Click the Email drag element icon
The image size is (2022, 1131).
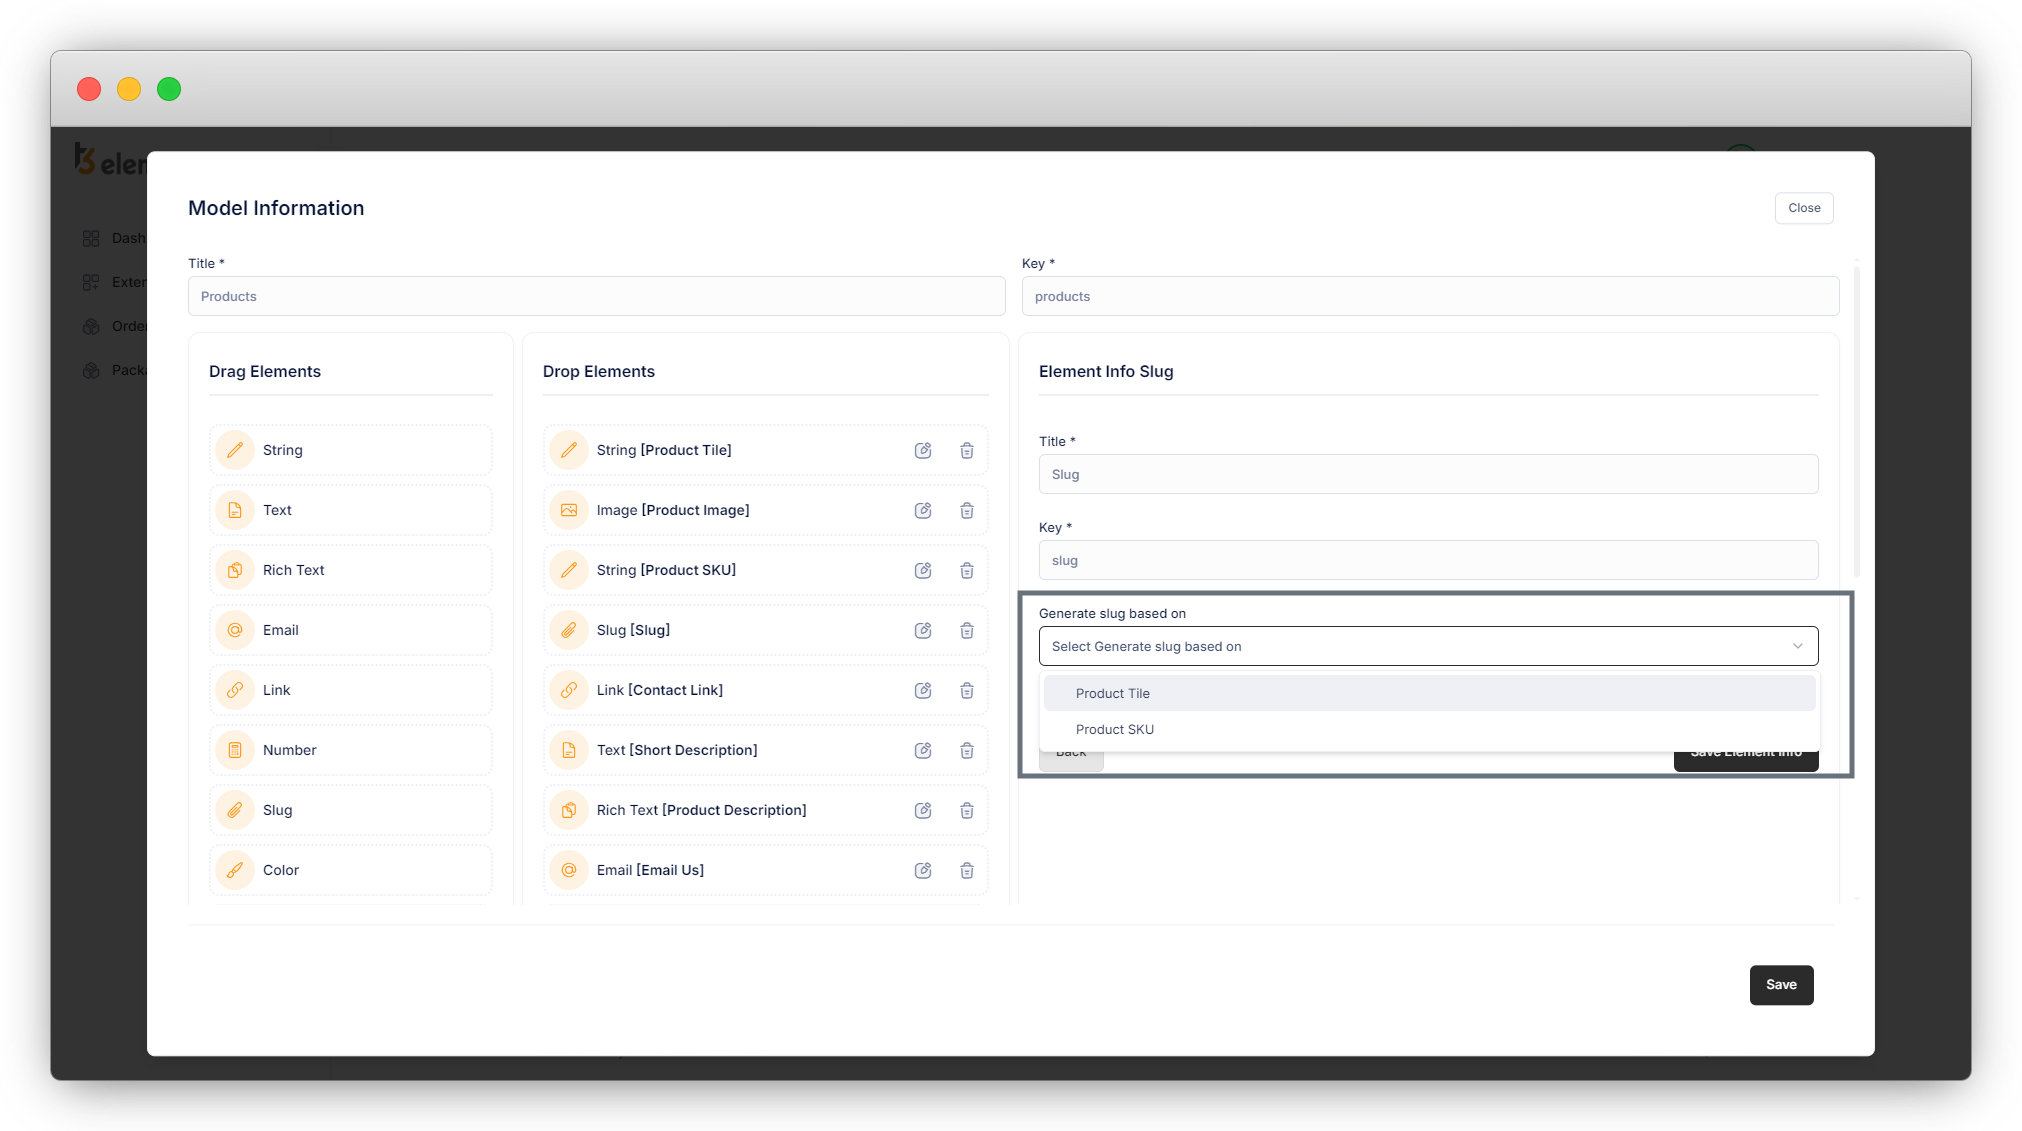coord(235,630)
